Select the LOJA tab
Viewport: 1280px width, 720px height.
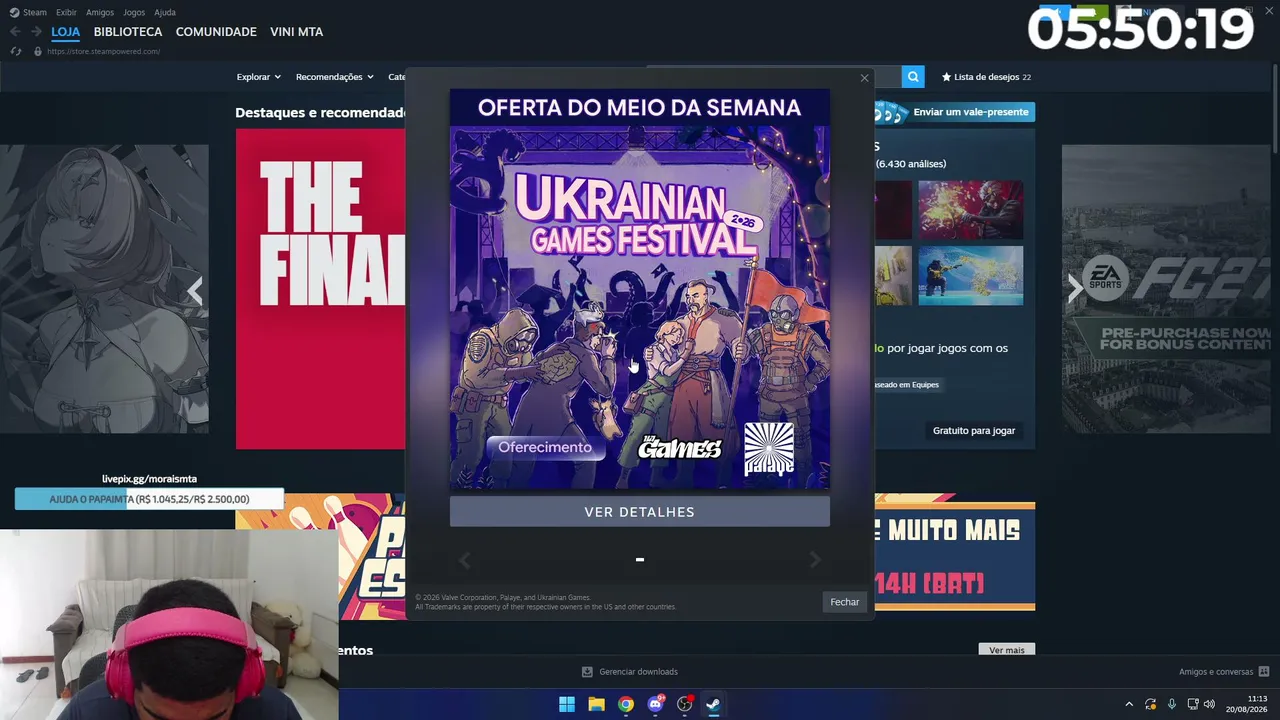tap(66, 32)
